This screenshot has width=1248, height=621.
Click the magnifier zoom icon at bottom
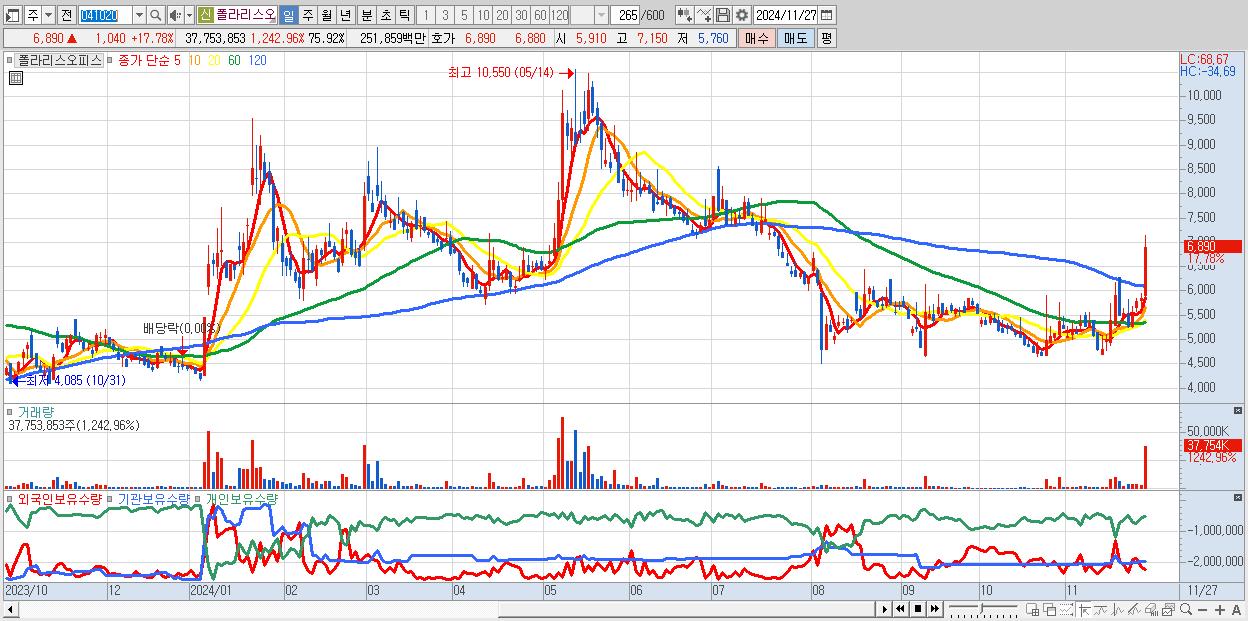[1185, 609]
